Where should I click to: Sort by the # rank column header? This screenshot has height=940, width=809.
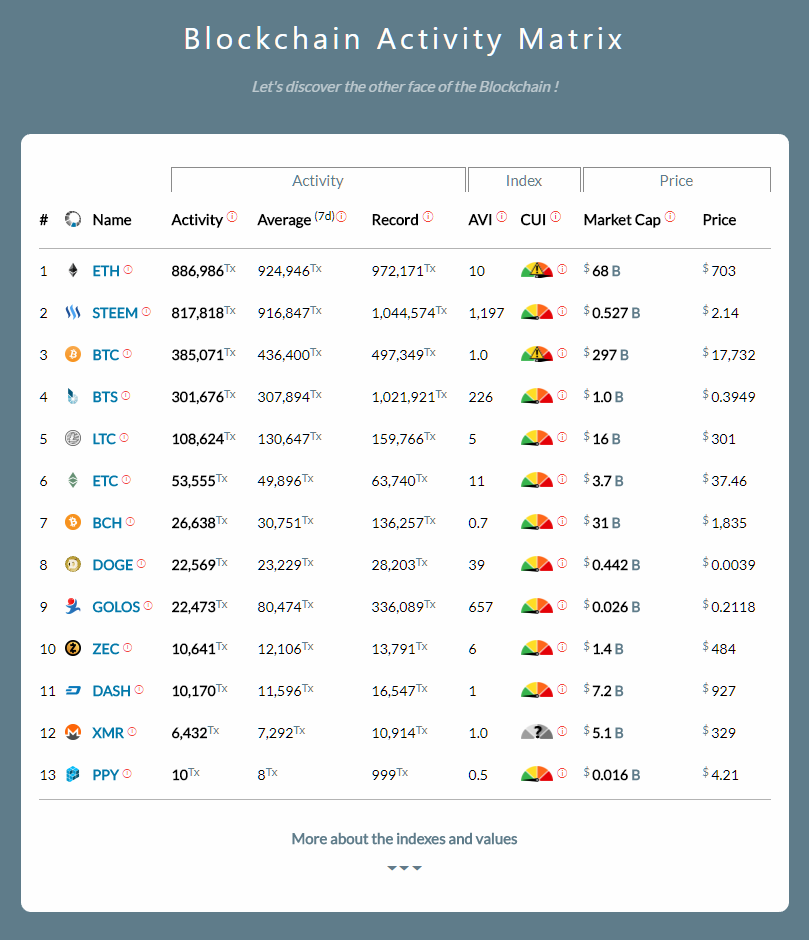[44, 220]
